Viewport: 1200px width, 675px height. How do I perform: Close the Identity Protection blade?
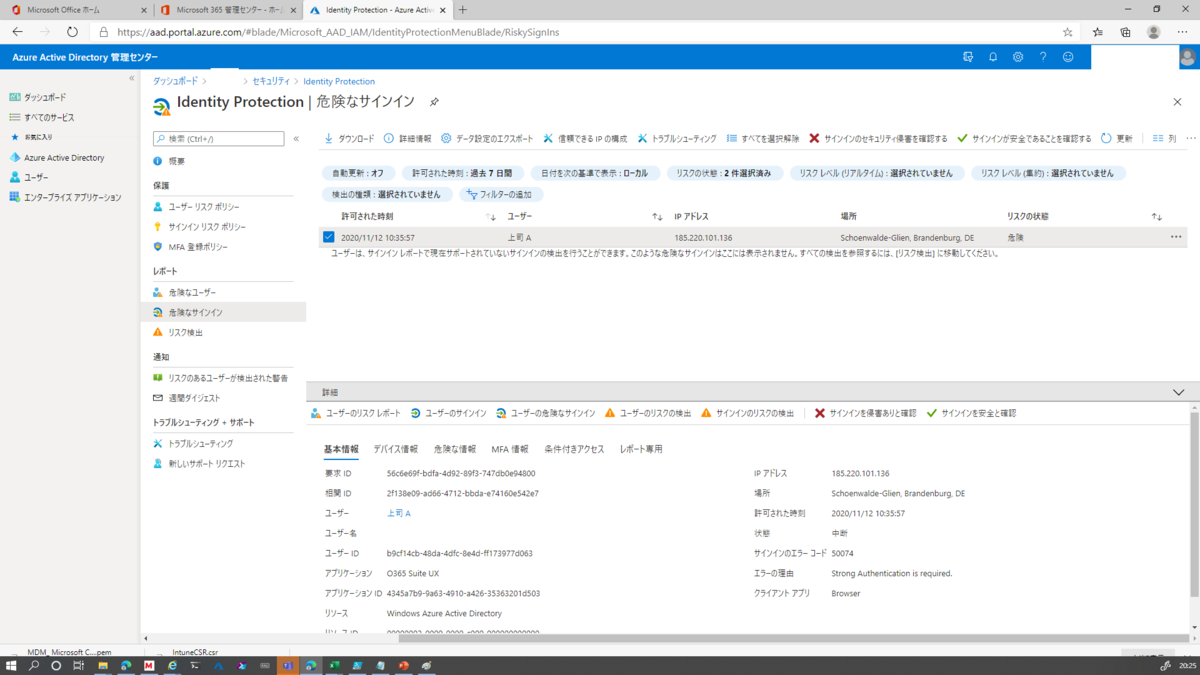coord(1177,102)
